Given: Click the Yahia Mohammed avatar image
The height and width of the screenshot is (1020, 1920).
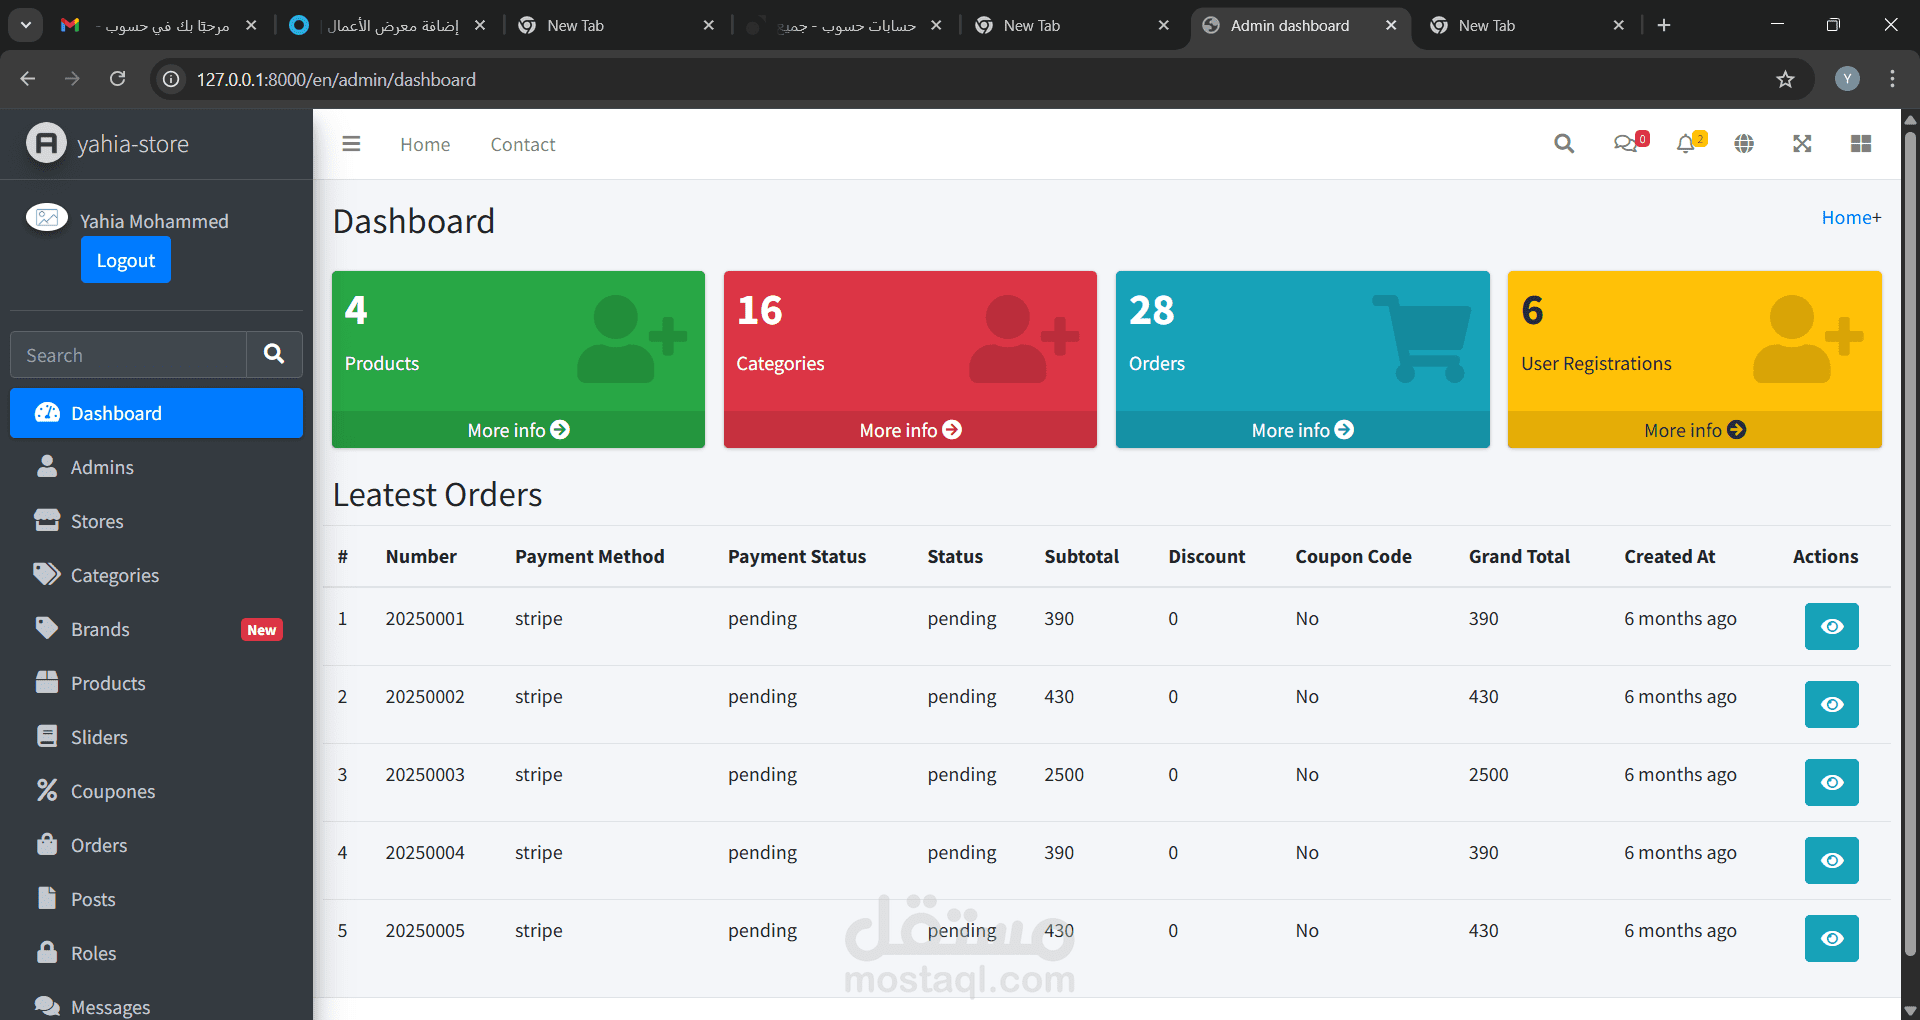Looking at the screenshot, I should pyautogui.click(x=47, y=218).
